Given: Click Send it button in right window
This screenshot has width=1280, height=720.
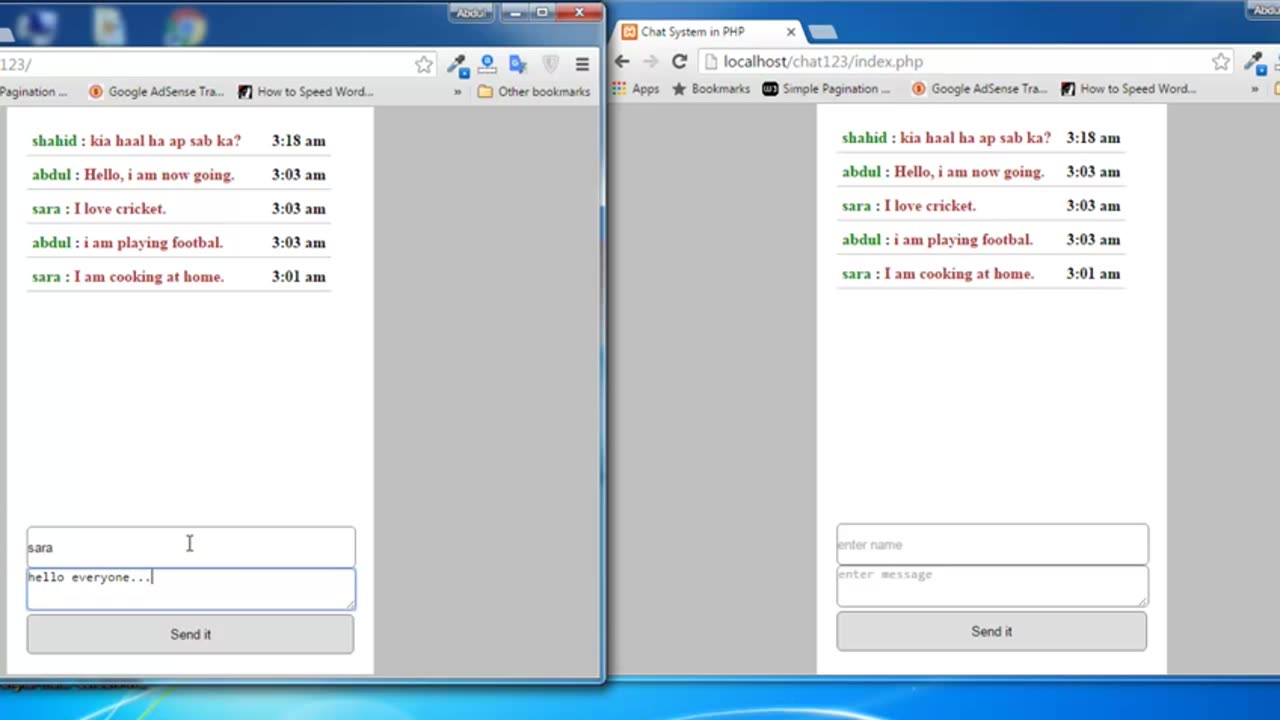Looking at the screenshot, I should pyautogui.click(x=992, y=631).
